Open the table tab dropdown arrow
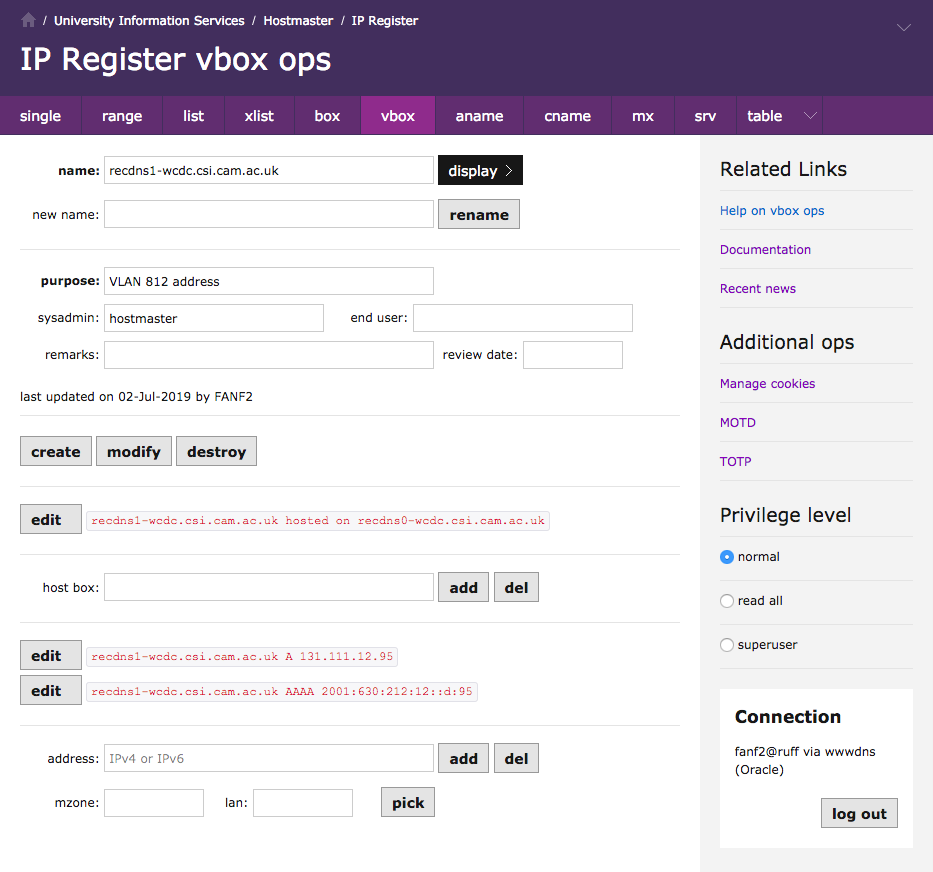The image size is (933, 872). [810, 116]
